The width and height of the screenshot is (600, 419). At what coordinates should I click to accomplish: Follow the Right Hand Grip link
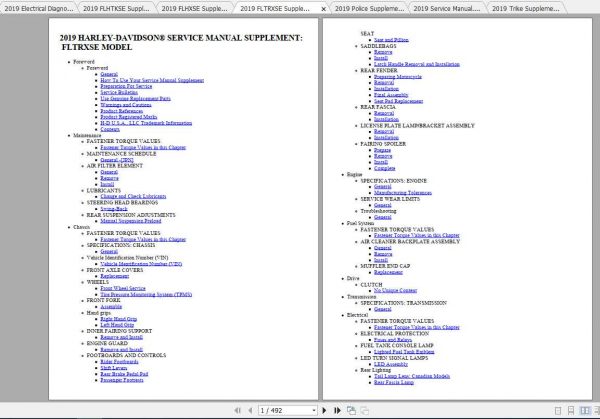119,319
